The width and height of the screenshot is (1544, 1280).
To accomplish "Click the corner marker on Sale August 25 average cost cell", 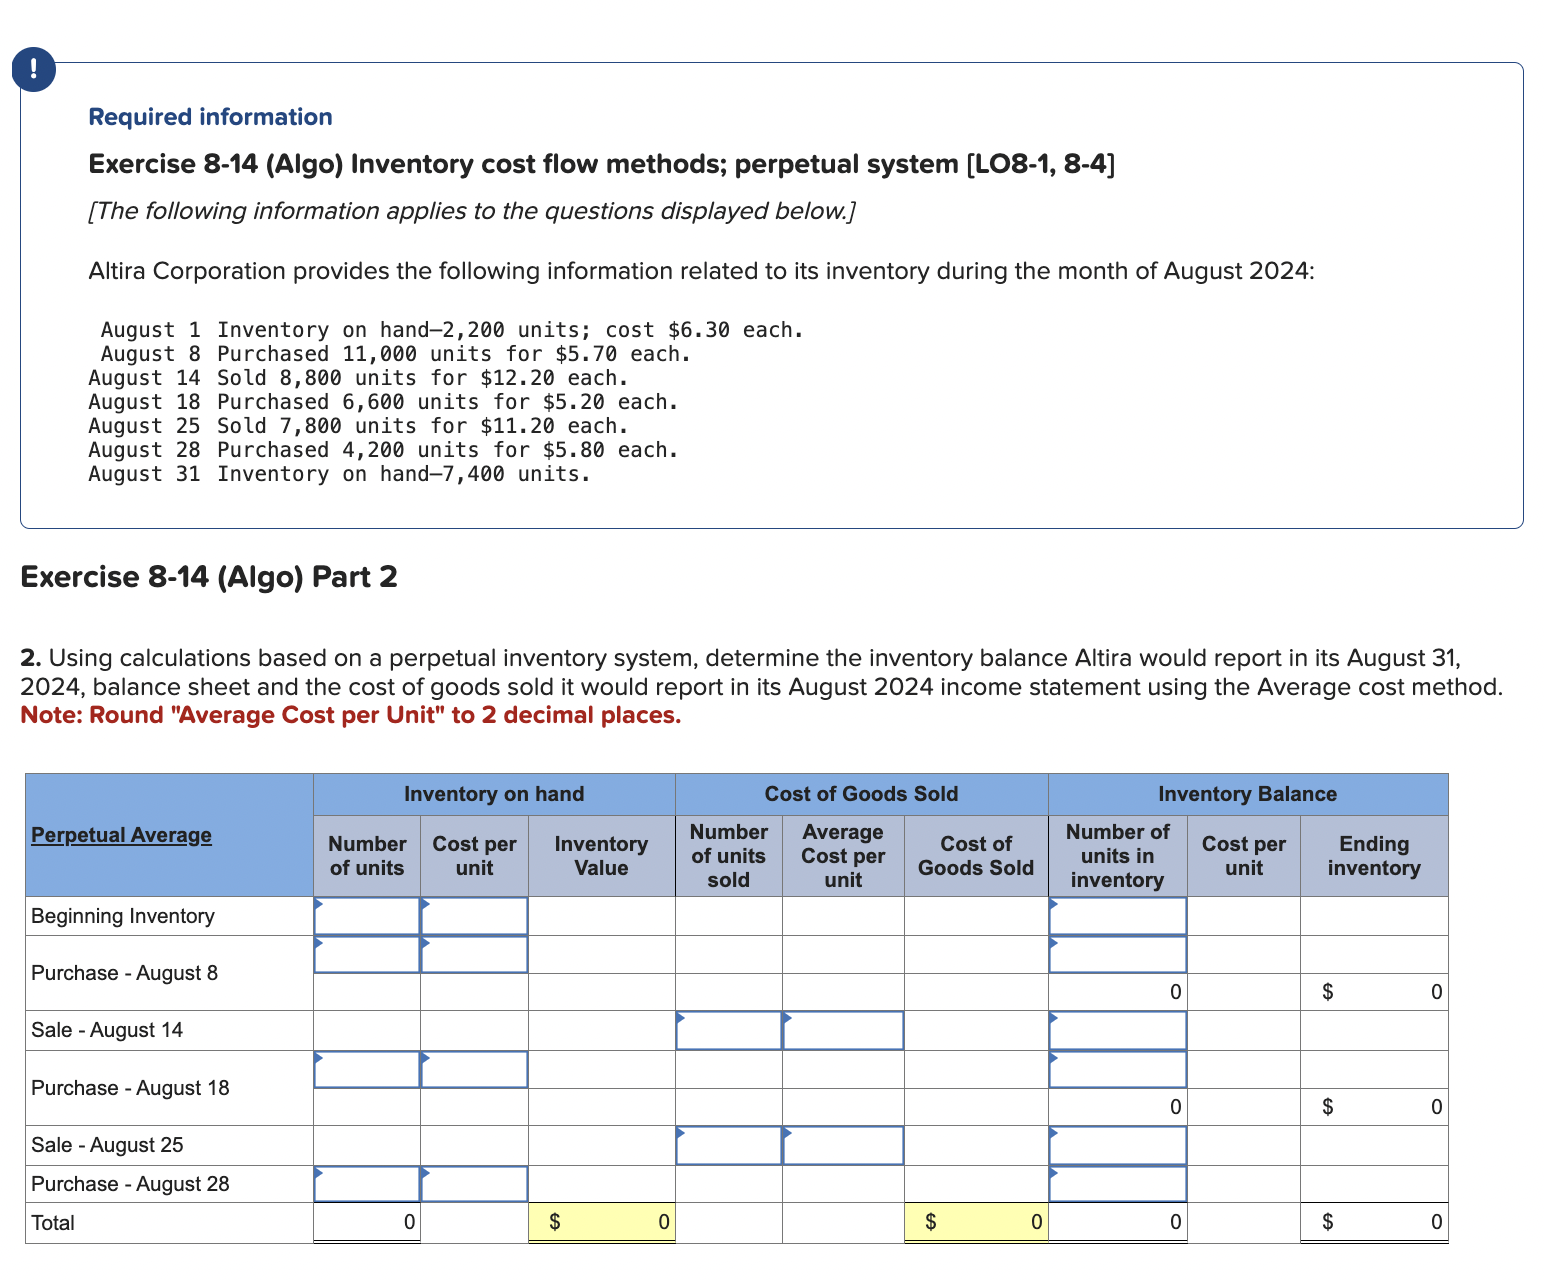I will point(786,1132).
